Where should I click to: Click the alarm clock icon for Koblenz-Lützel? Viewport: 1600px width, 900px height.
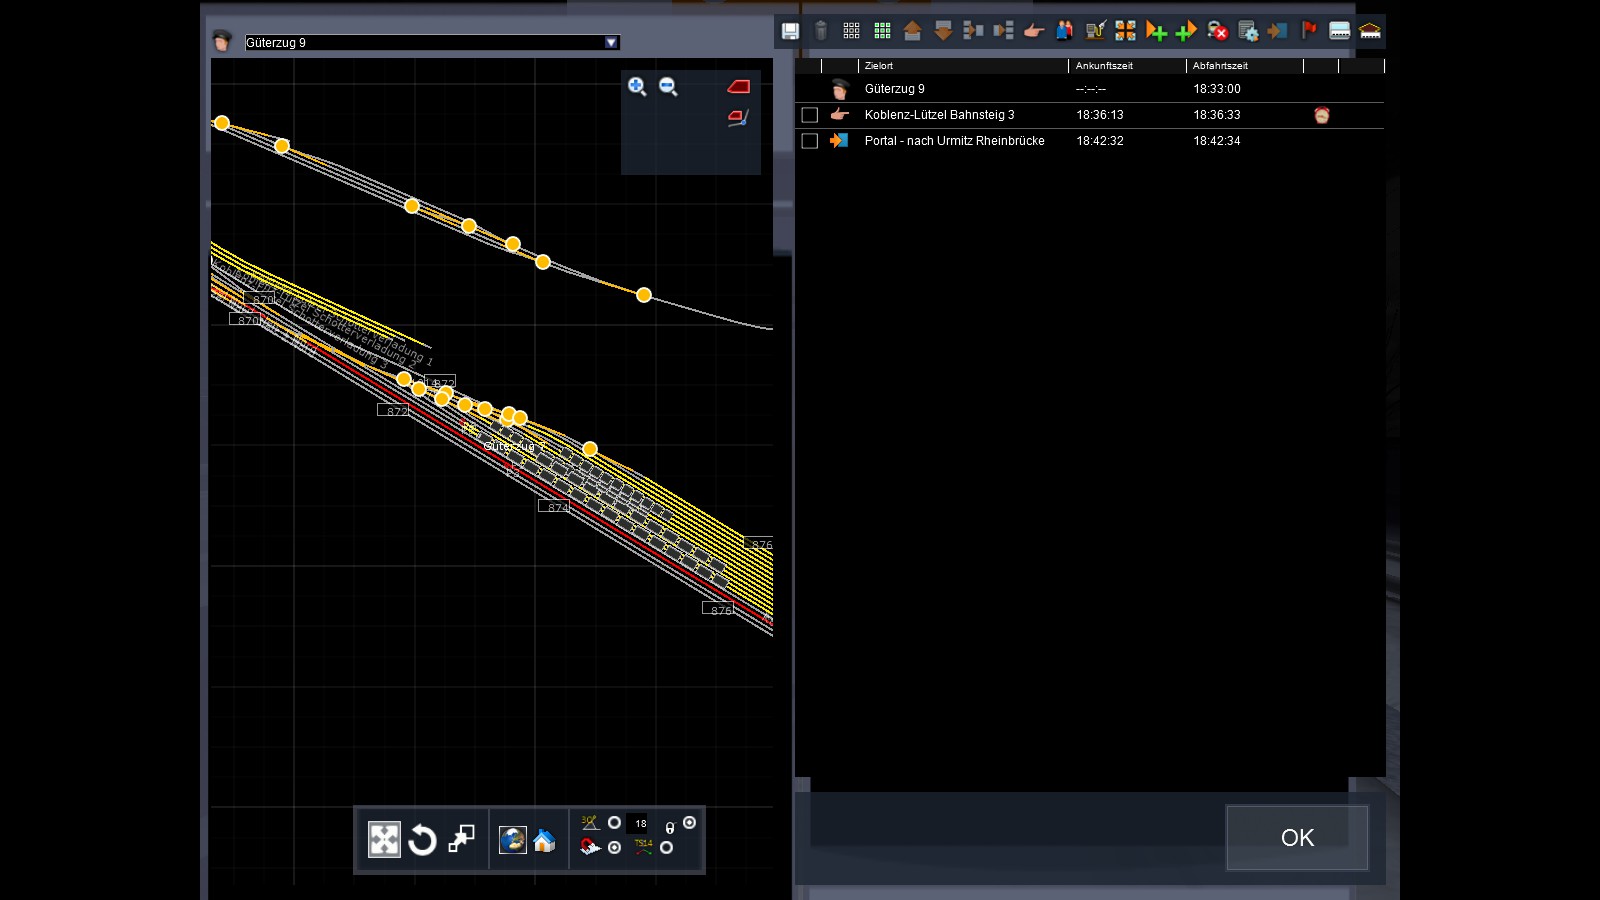pyautogui.click(x=1322, y=115)
